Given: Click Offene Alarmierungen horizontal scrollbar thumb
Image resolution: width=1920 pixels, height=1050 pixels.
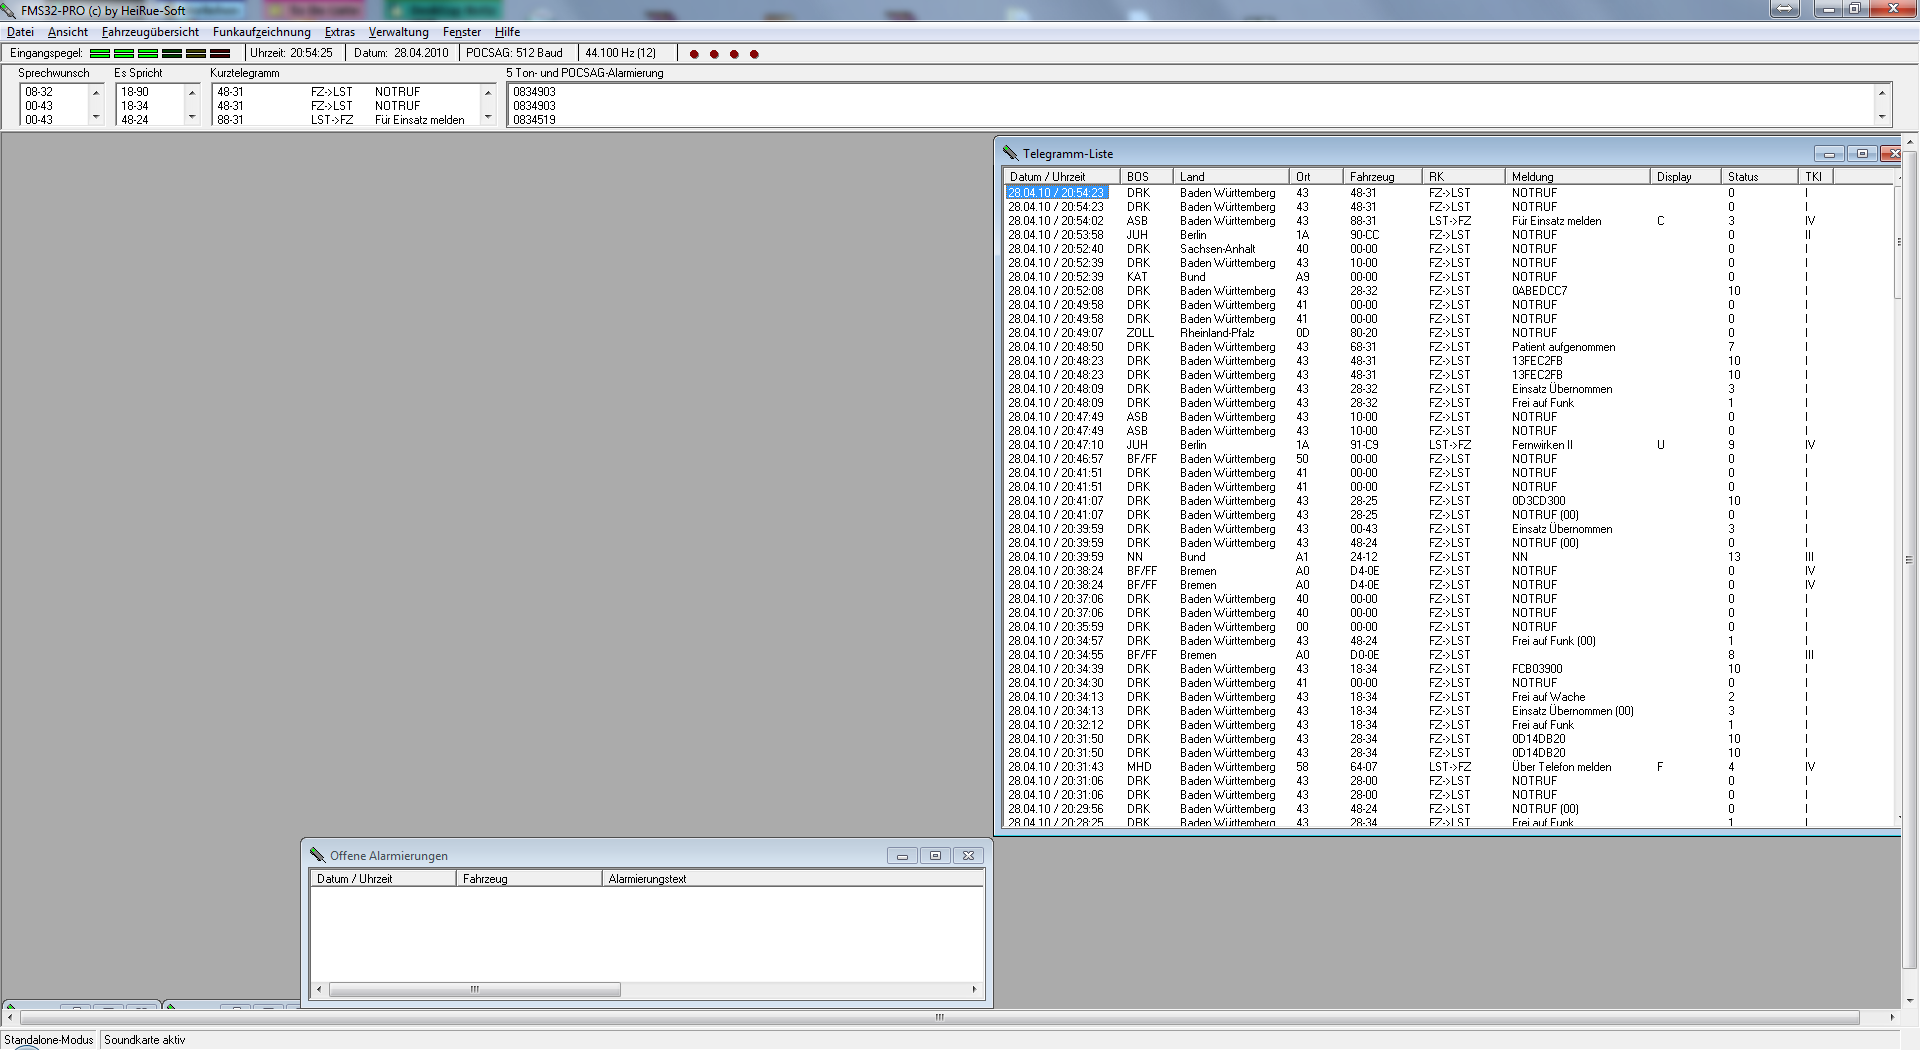Looking at the screenshot, I should [475, 990].
